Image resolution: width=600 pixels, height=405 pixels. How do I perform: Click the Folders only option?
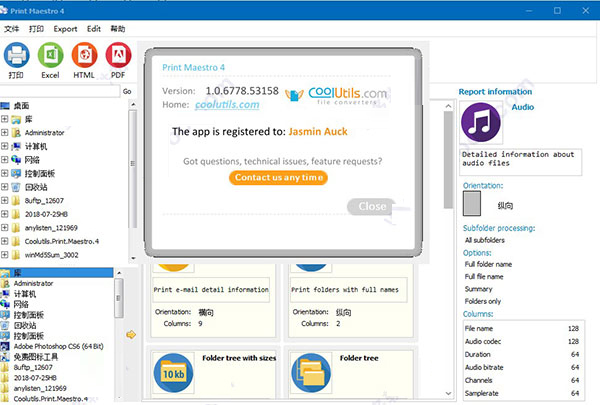(483, 301)
